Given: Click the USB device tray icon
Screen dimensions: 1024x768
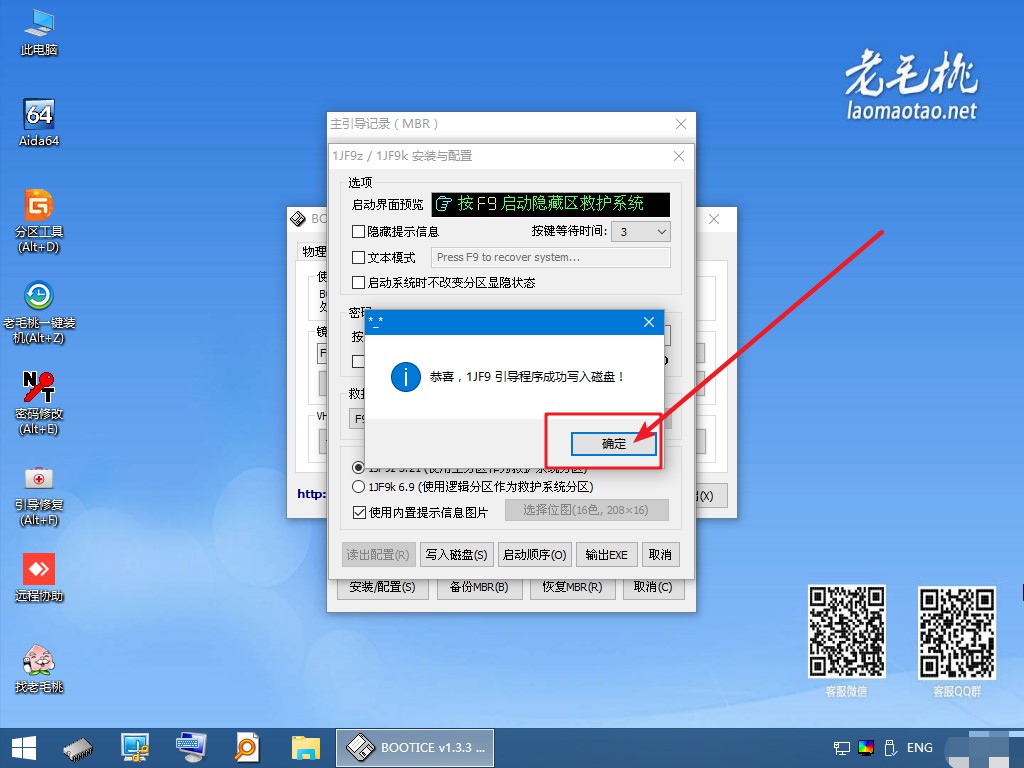Looking at the screenshot, I should pos(889,748).
